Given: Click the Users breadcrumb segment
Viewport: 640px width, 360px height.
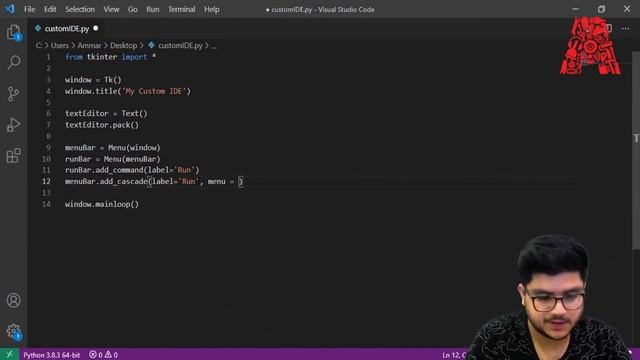Looking at the screenshot, I should click(60, 45).
